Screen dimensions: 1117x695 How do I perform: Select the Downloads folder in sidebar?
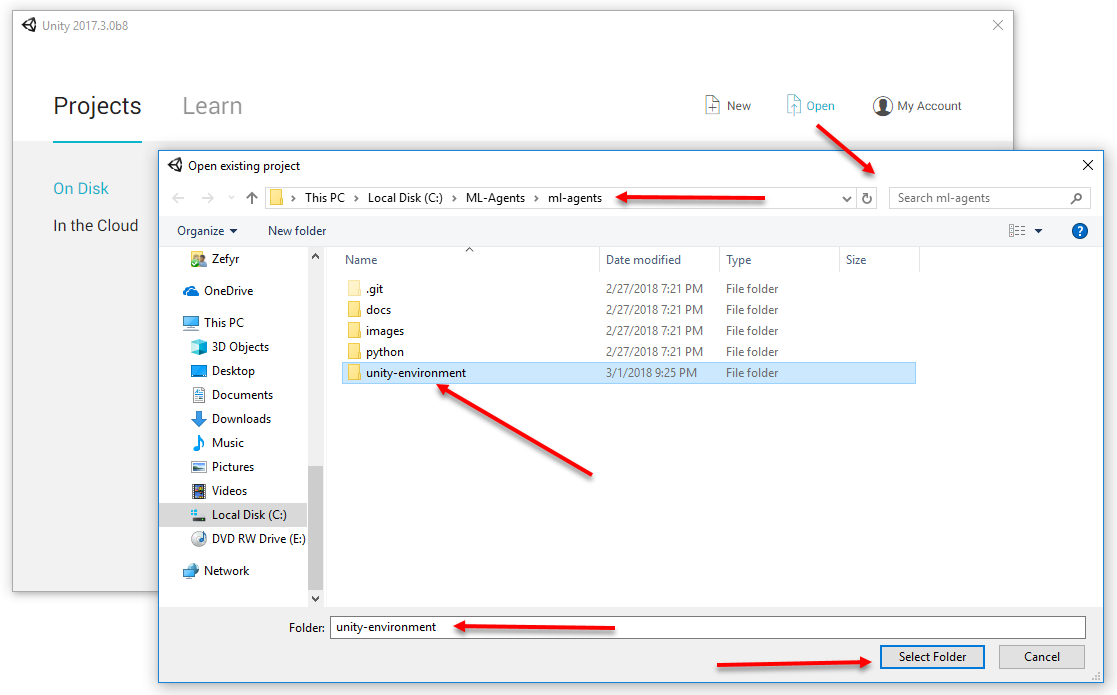[241, 419]
